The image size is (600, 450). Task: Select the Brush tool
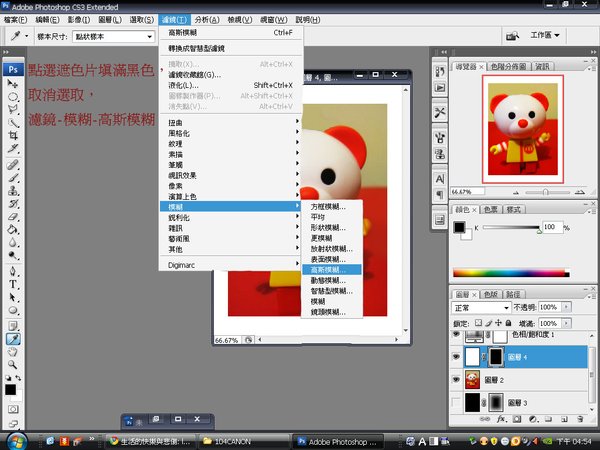13,178
